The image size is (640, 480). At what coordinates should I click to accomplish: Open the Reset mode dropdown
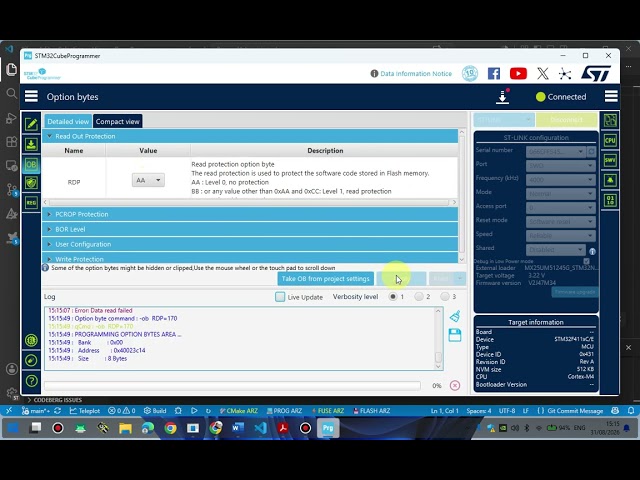pos(561,222)
